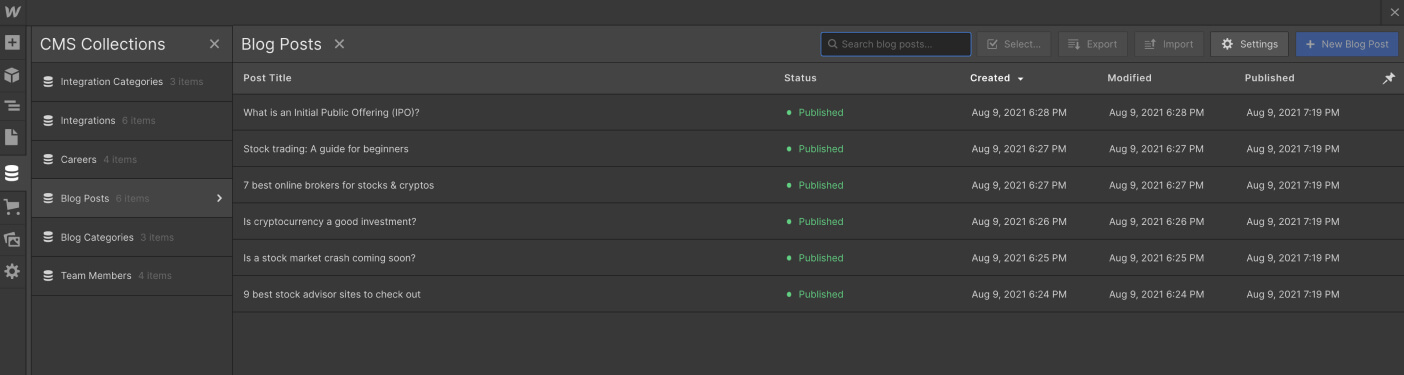The width and height of the screenshot is (1404, 375).
Task: Open '7 best online brokers' post
Action: (338, 185)
